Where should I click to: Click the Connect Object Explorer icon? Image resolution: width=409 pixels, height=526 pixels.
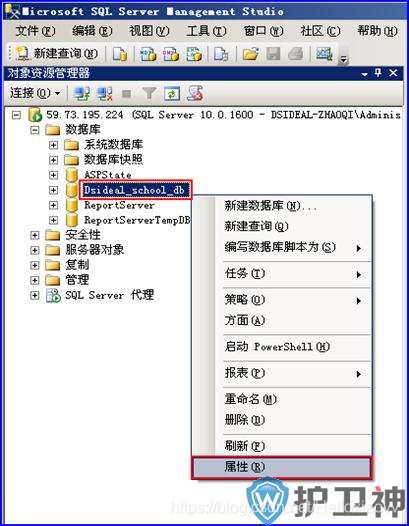pos(82,94)
